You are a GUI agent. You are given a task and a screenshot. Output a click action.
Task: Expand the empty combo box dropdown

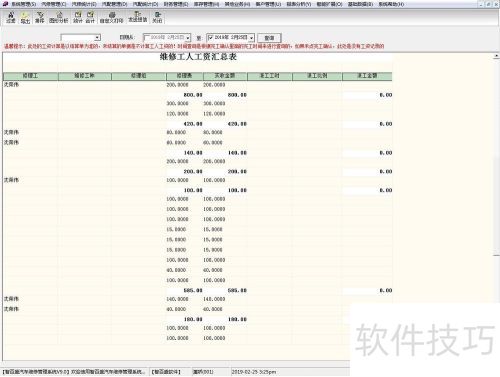pos(97,38)
